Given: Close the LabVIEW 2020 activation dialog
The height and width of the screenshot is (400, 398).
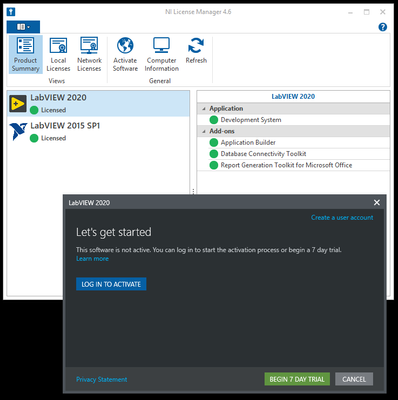Looking at the screenshot, I should tap(377, 203).
